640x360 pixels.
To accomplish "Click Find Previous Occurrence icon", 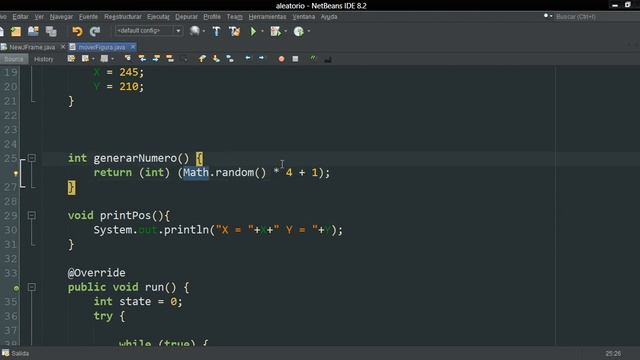I will coord(142,59).
